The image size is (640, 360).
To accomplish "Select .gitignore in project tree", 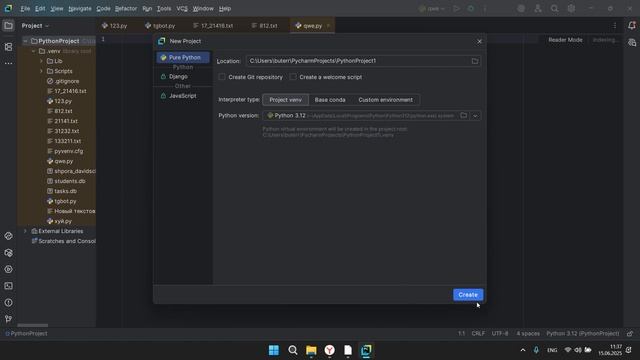I will [67, 81].
